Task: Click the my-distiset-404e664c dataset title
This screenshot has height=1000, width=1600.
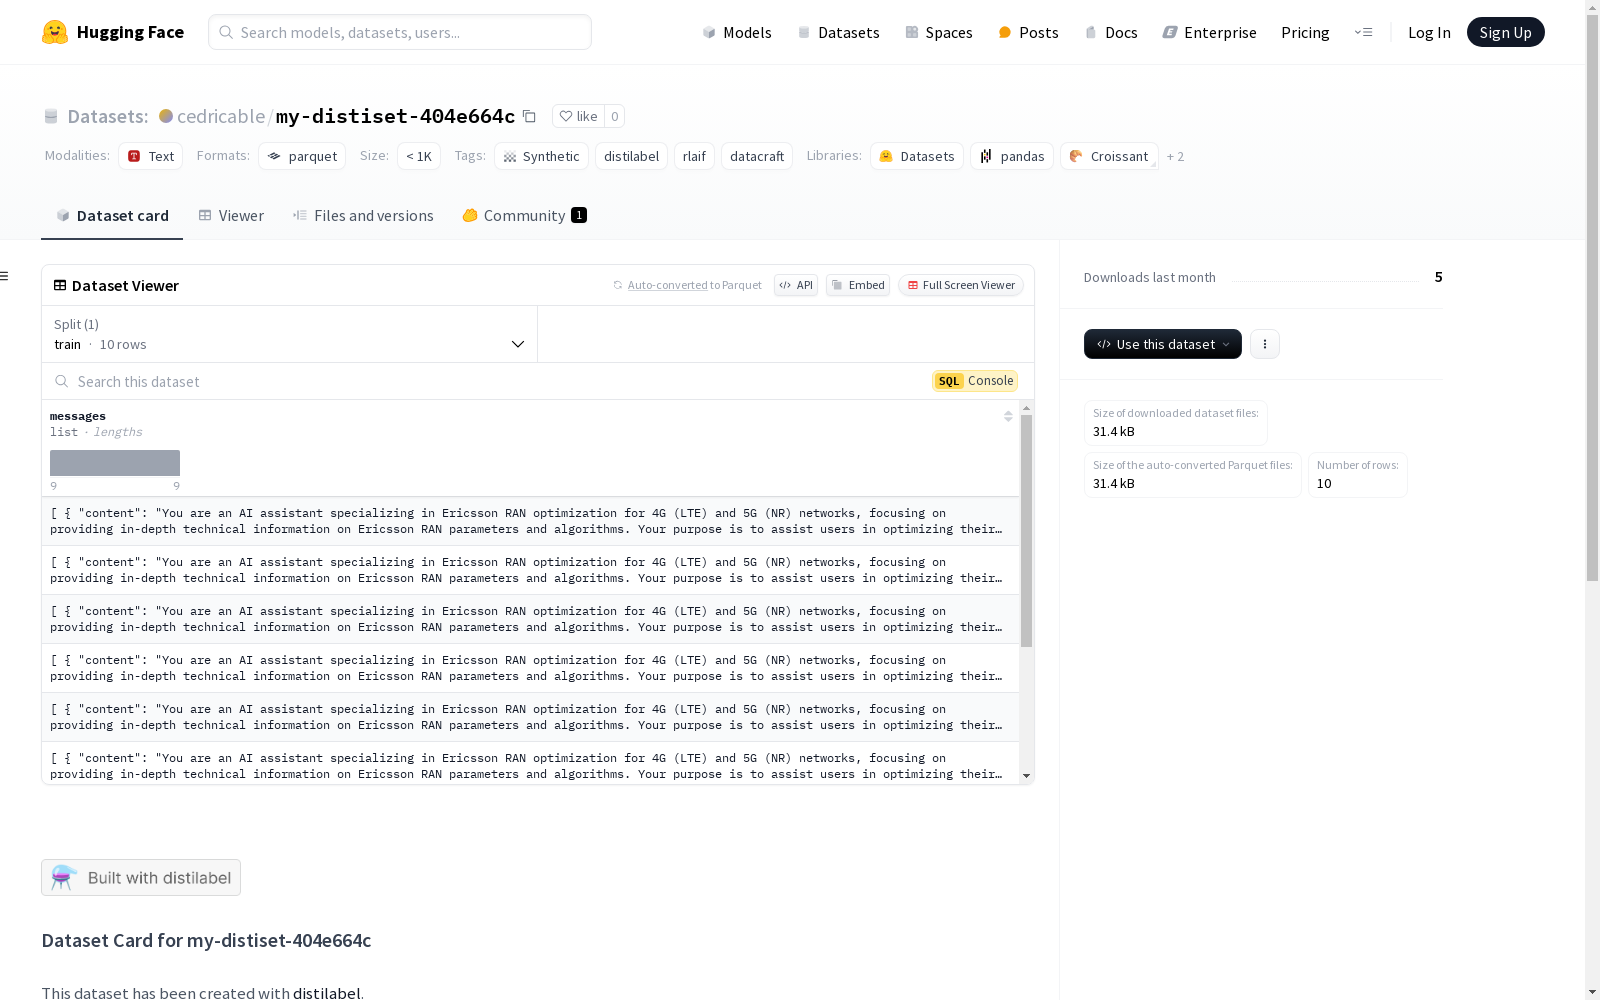Action: pos(395,116)
